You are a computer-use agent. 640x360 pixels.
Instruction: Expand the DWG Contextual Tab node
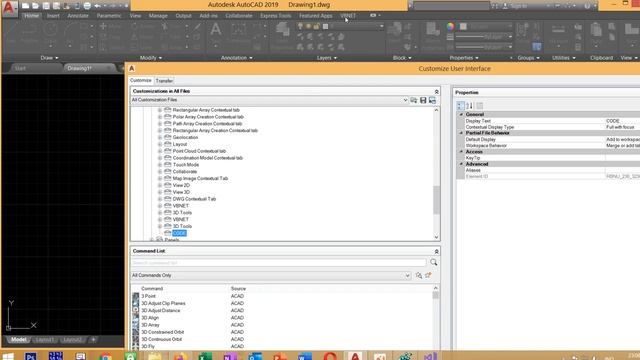tap(160, 199)
